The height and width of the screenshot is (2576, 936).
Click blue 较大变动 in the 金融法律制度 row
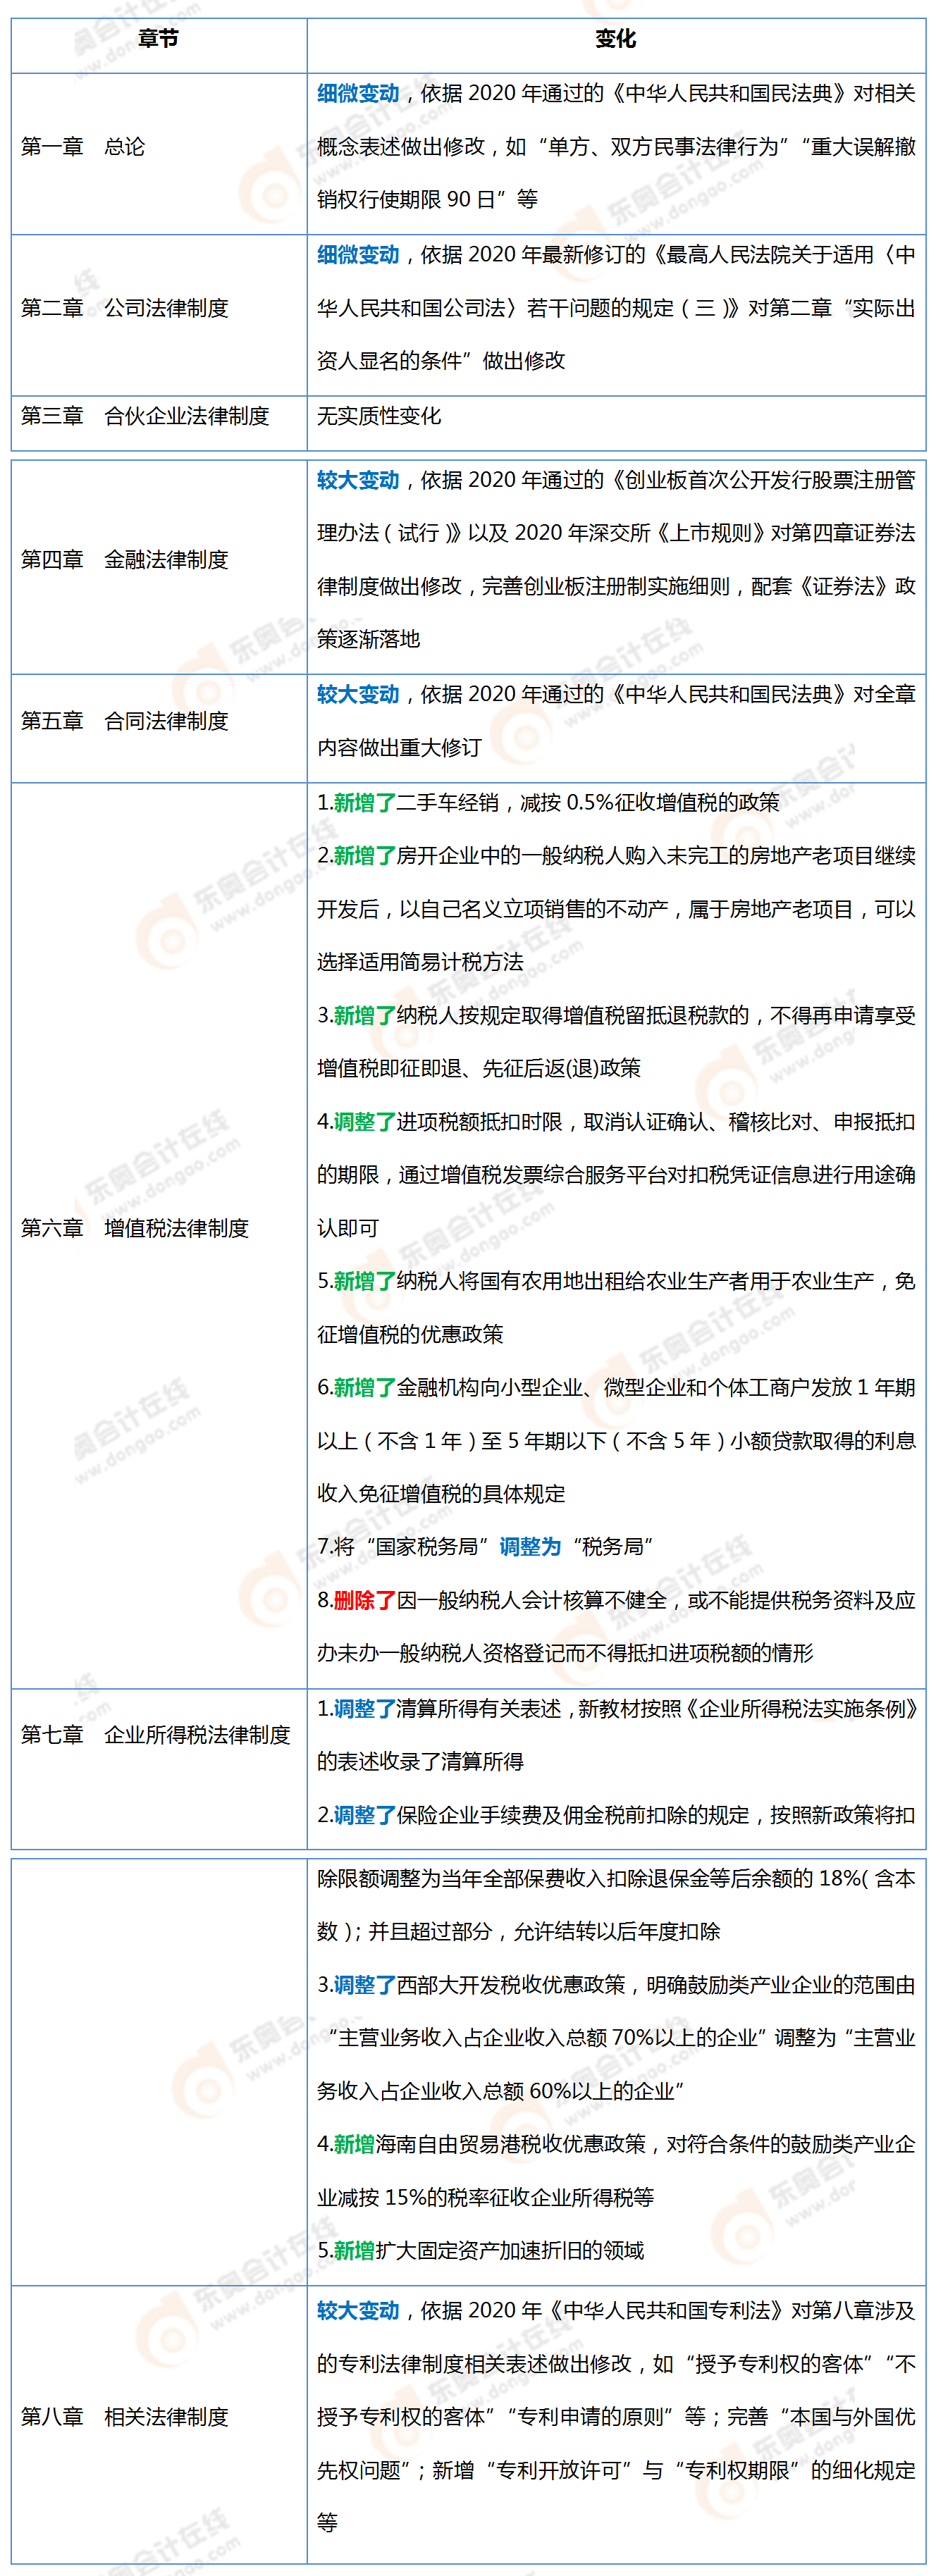358,480
